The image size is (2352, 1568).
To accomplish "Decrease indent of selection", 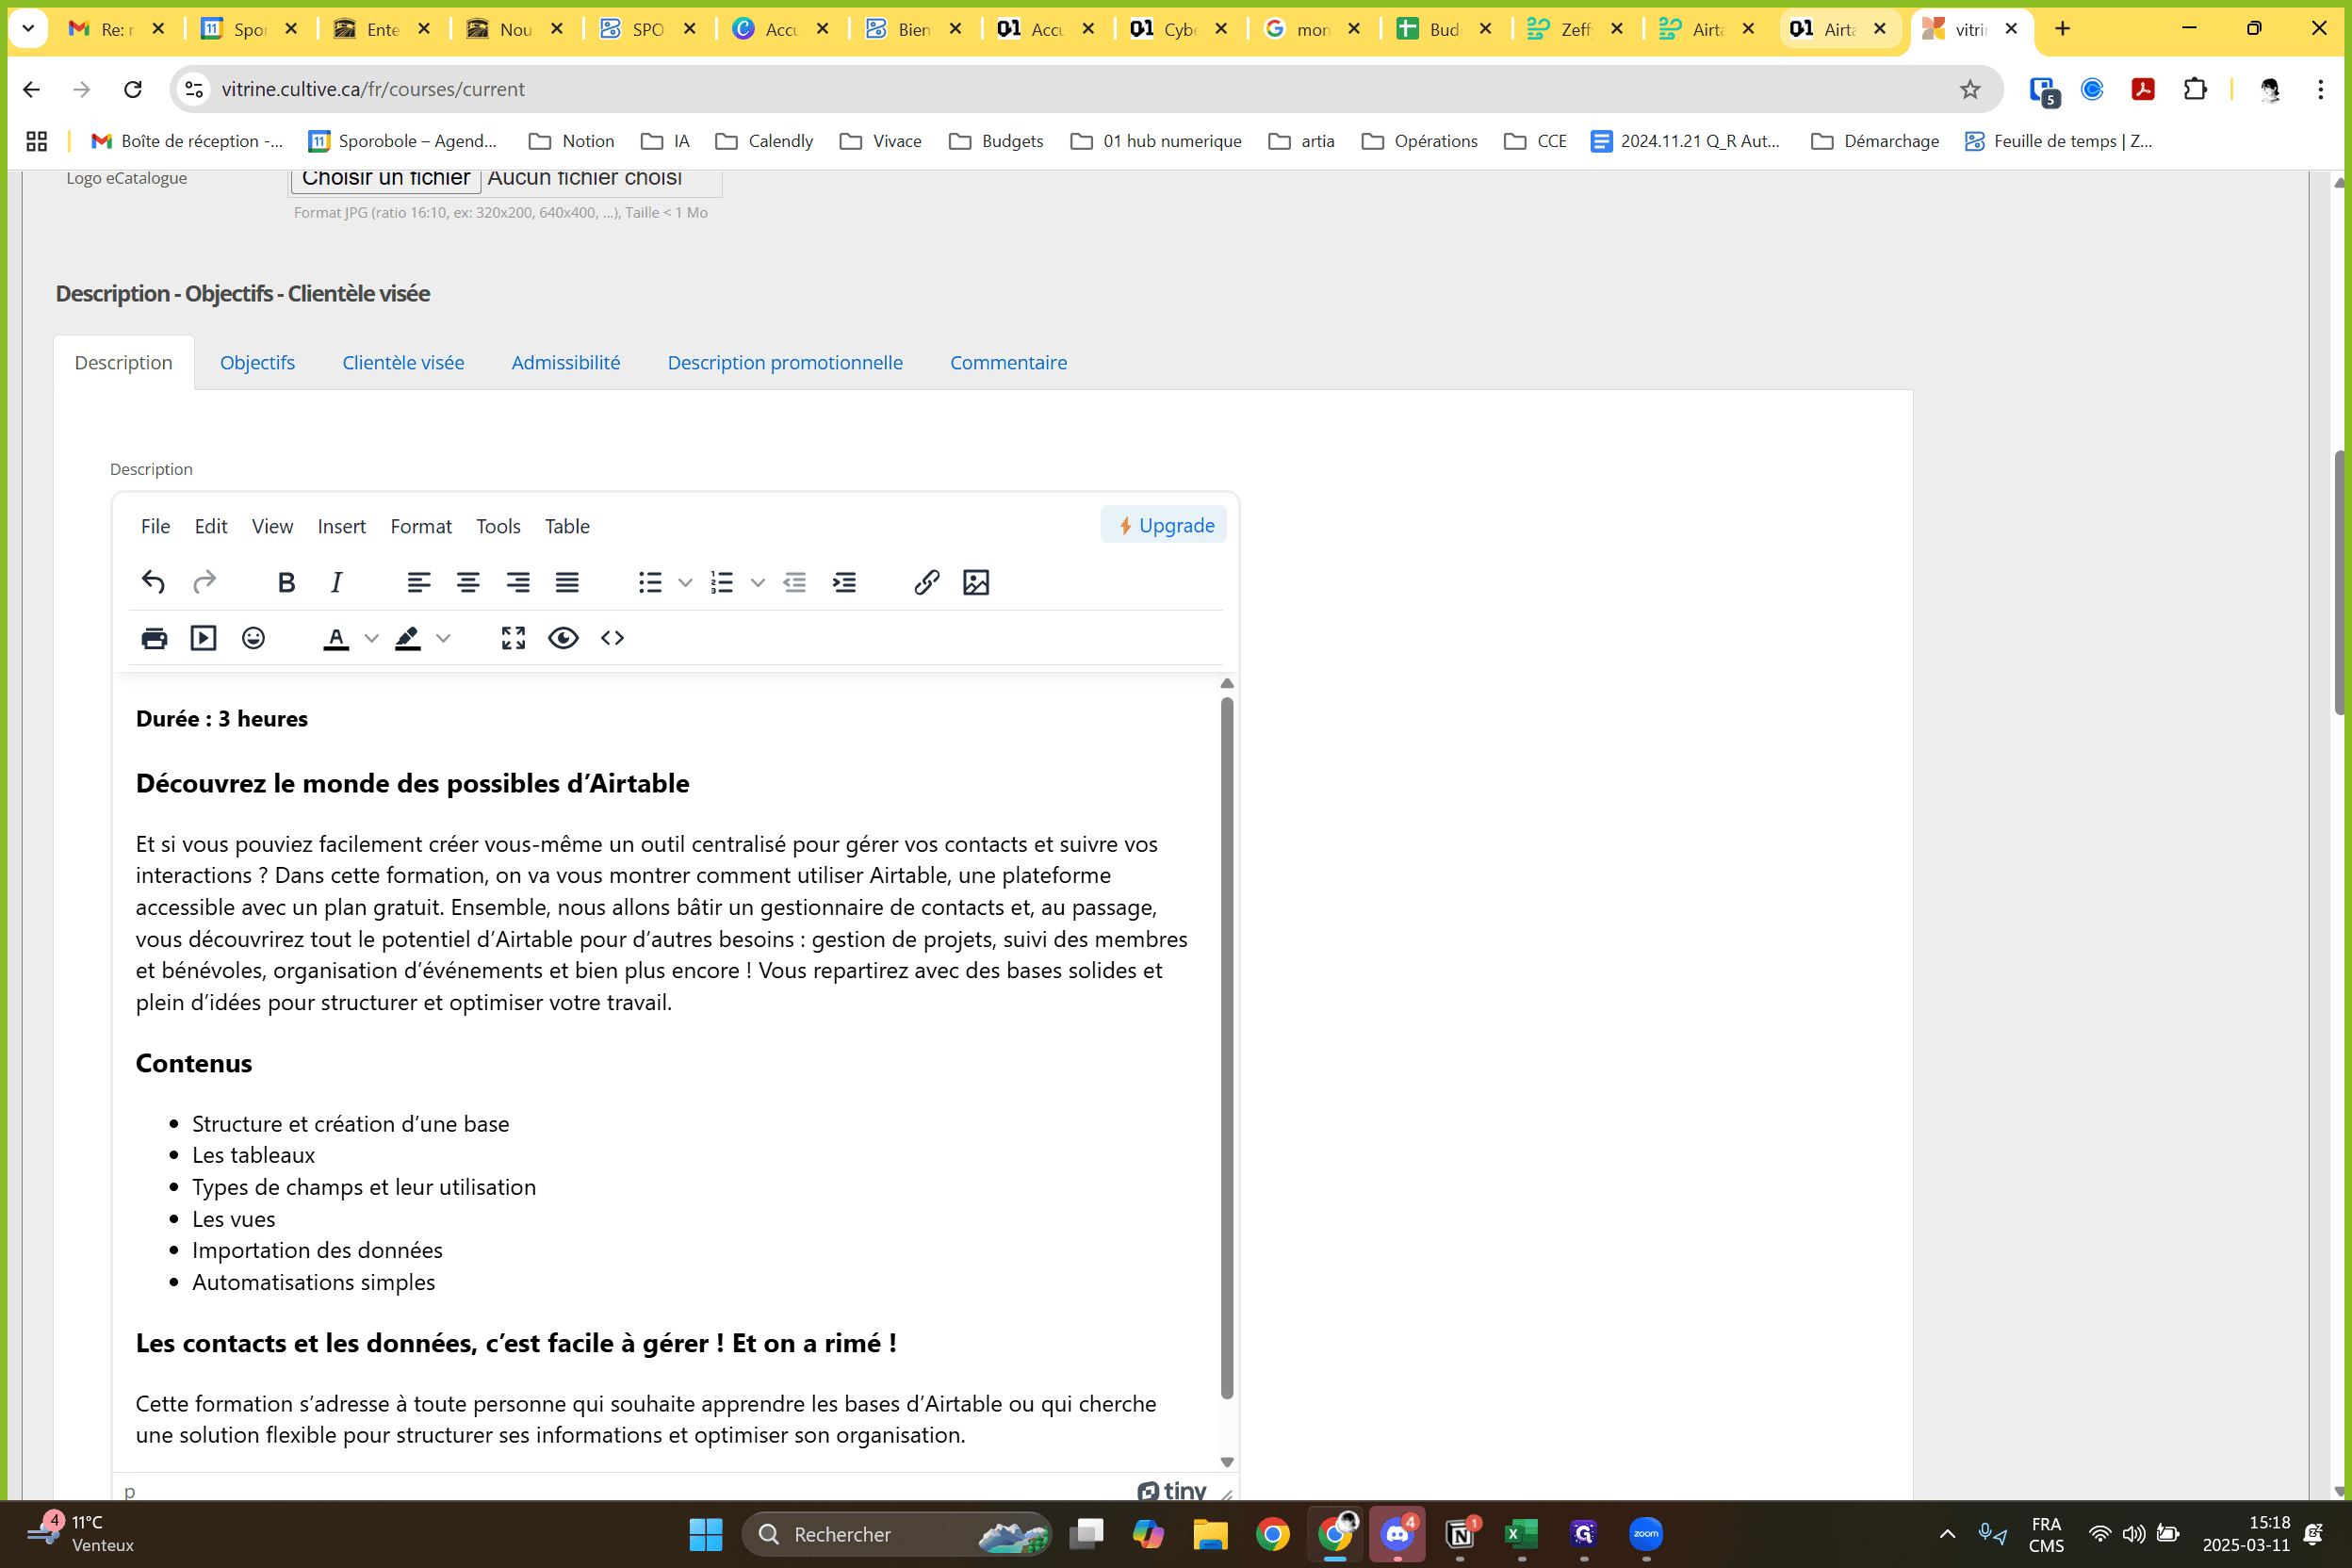I will (x=795, y=582).
